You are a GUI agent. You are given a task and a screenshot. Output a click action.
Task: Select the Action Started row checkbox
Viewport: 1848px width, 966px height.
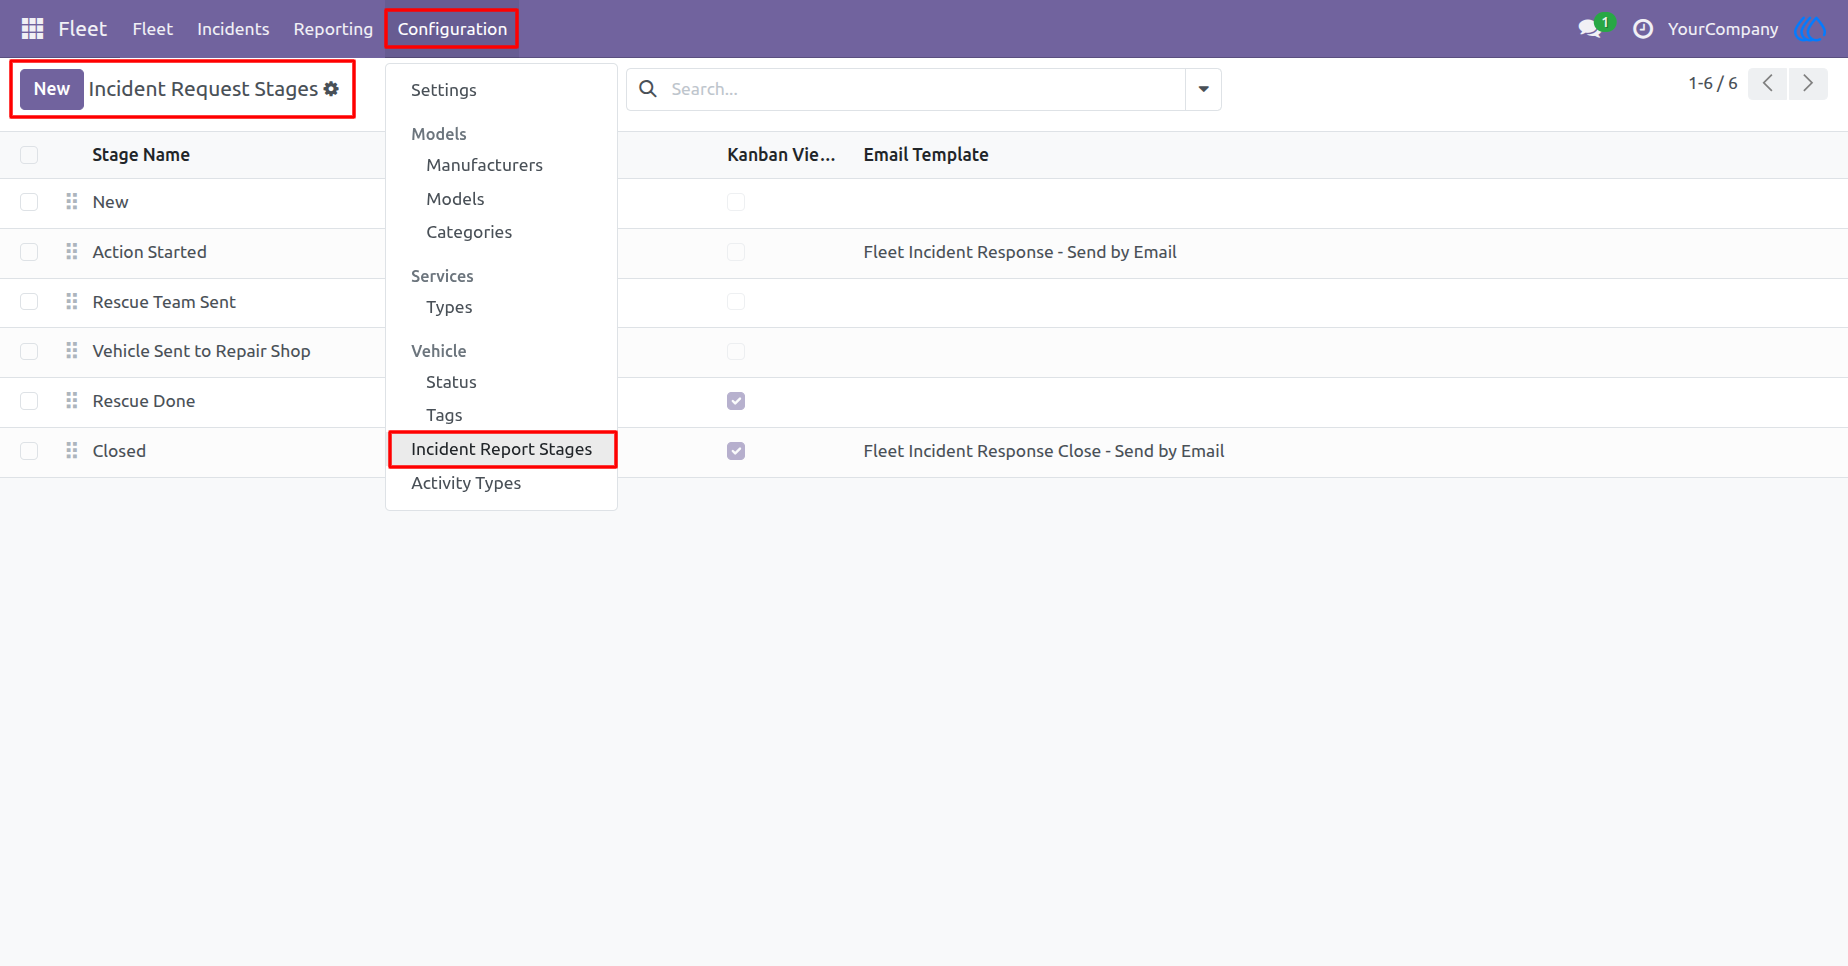[29, 252]
